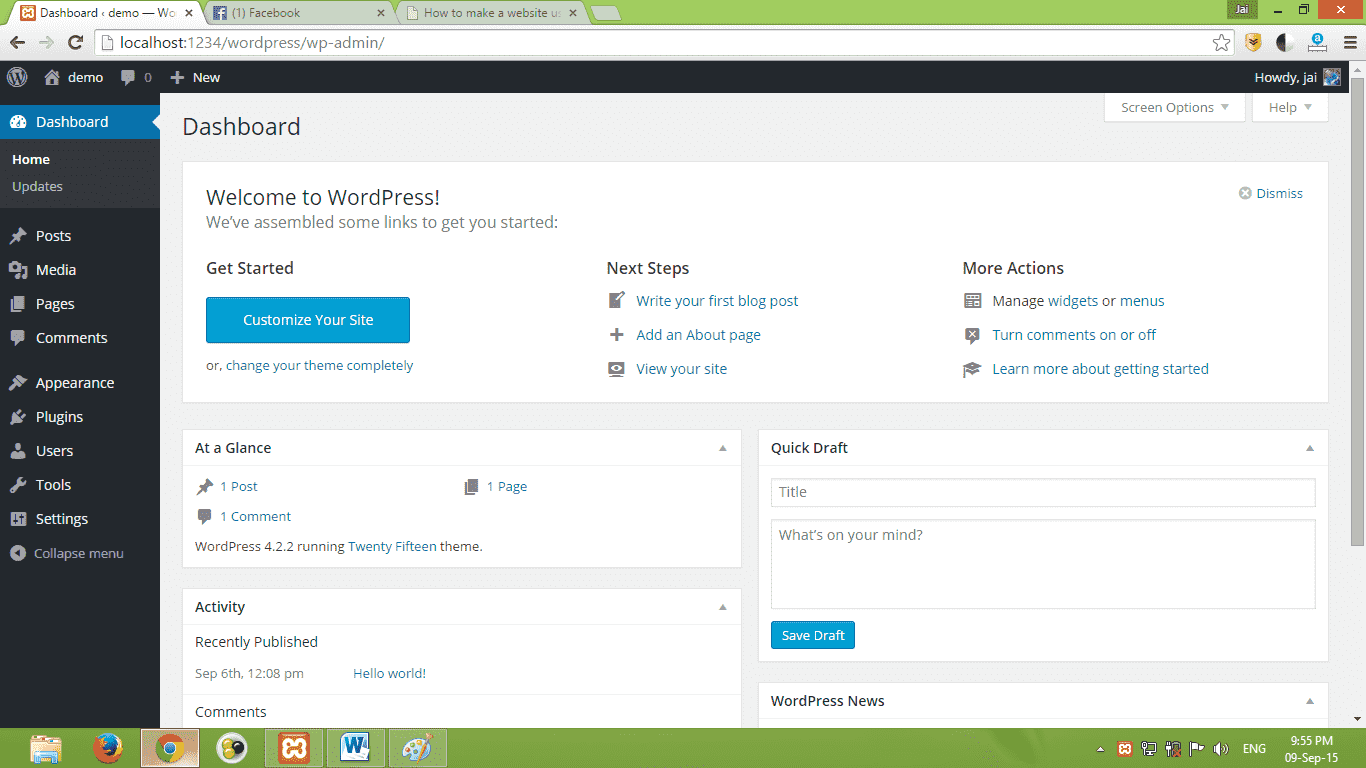
Task: Open the Updates submenu item
Action: click(x=37, y=186)
